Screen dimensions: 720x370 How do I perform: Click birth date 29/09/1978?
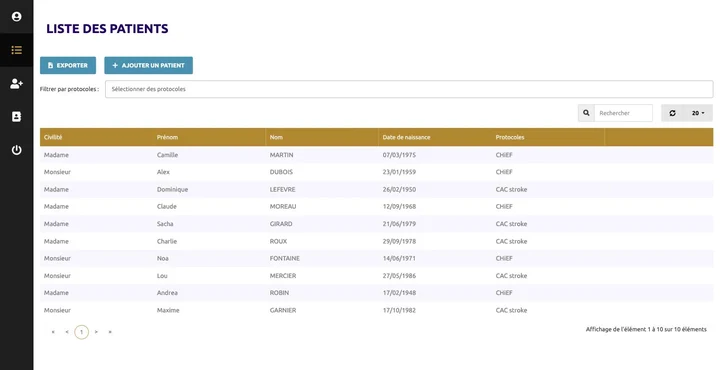[399, 241]
